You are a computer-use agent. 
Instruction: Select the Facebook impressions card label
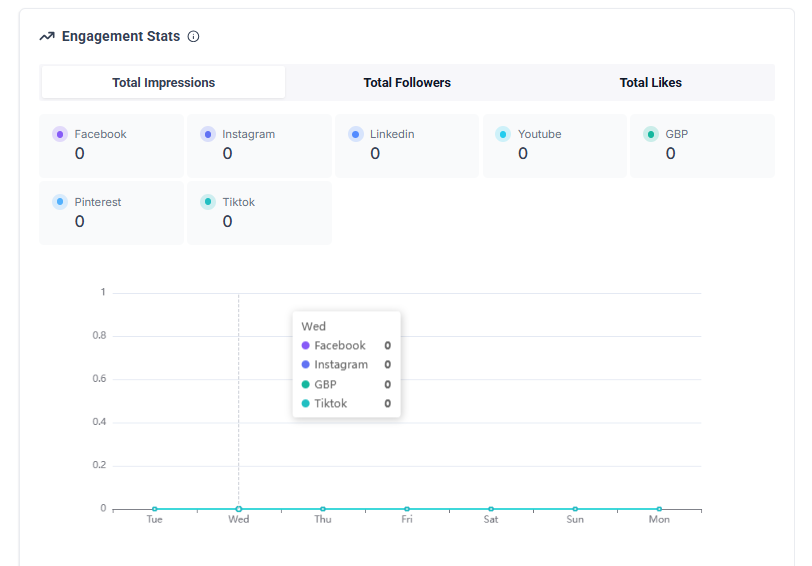(100, 134)
